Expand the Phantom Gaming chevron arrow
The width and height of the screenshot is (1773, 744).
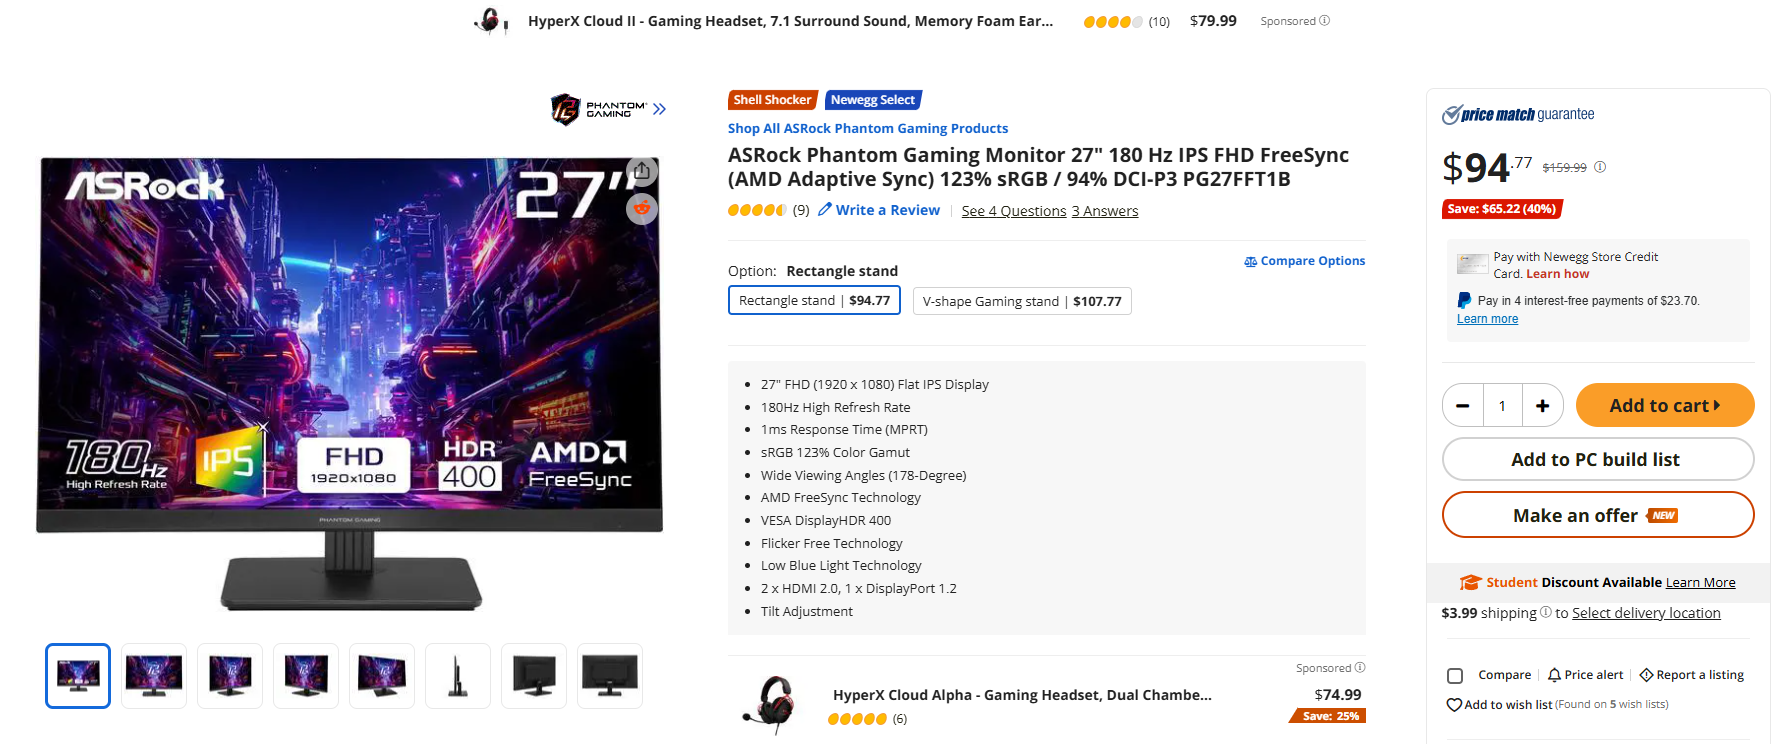(659, 108)
